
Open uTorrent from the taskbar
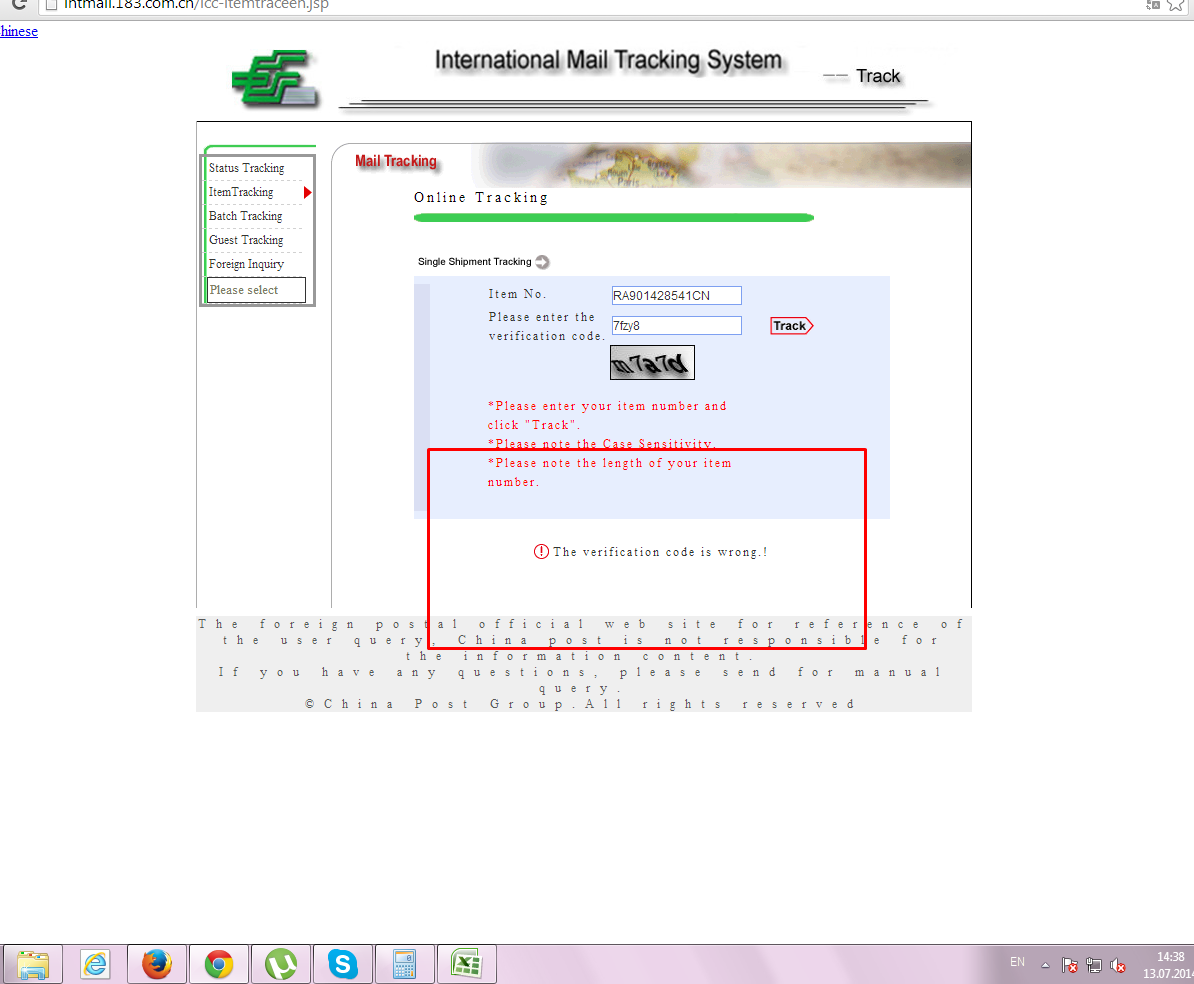click(x=281, y=964)
